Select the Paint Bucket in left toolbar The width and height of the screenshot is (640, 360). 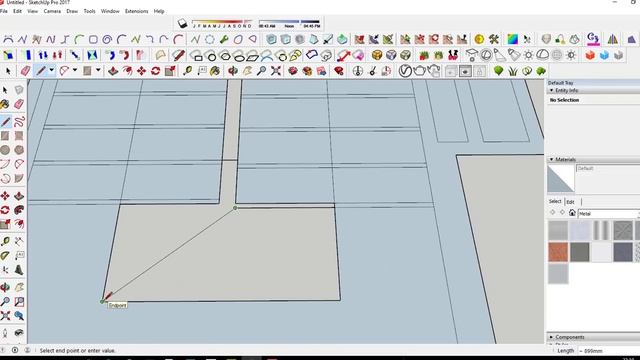(x=4, y=104)
